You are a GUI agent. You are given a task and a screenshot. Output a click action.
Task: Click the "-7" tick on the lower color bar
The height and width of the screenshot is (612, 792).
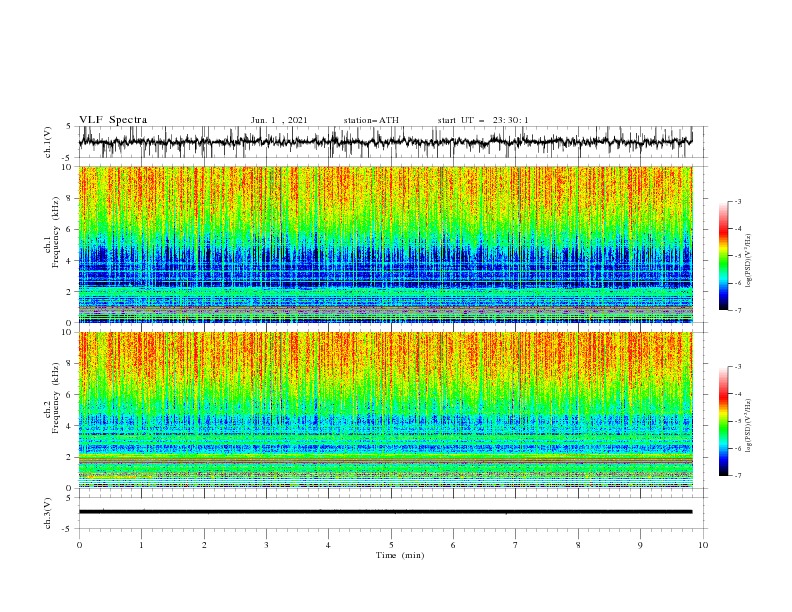pos(737,475)
